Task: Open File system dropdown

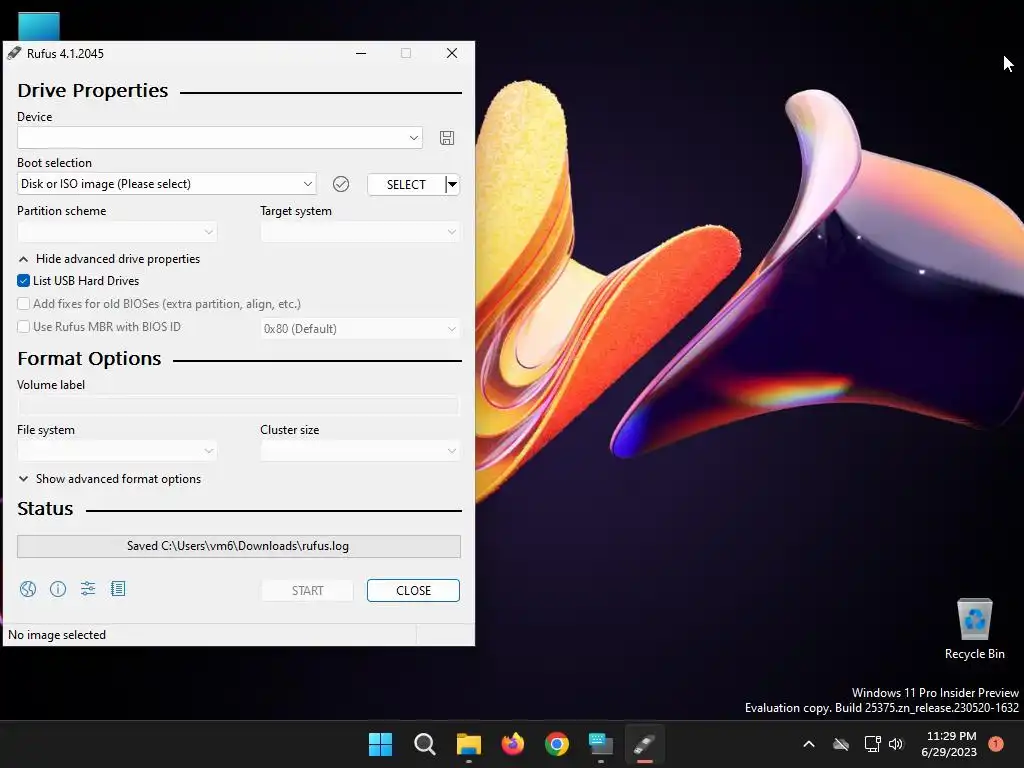Action: [117, 451]
